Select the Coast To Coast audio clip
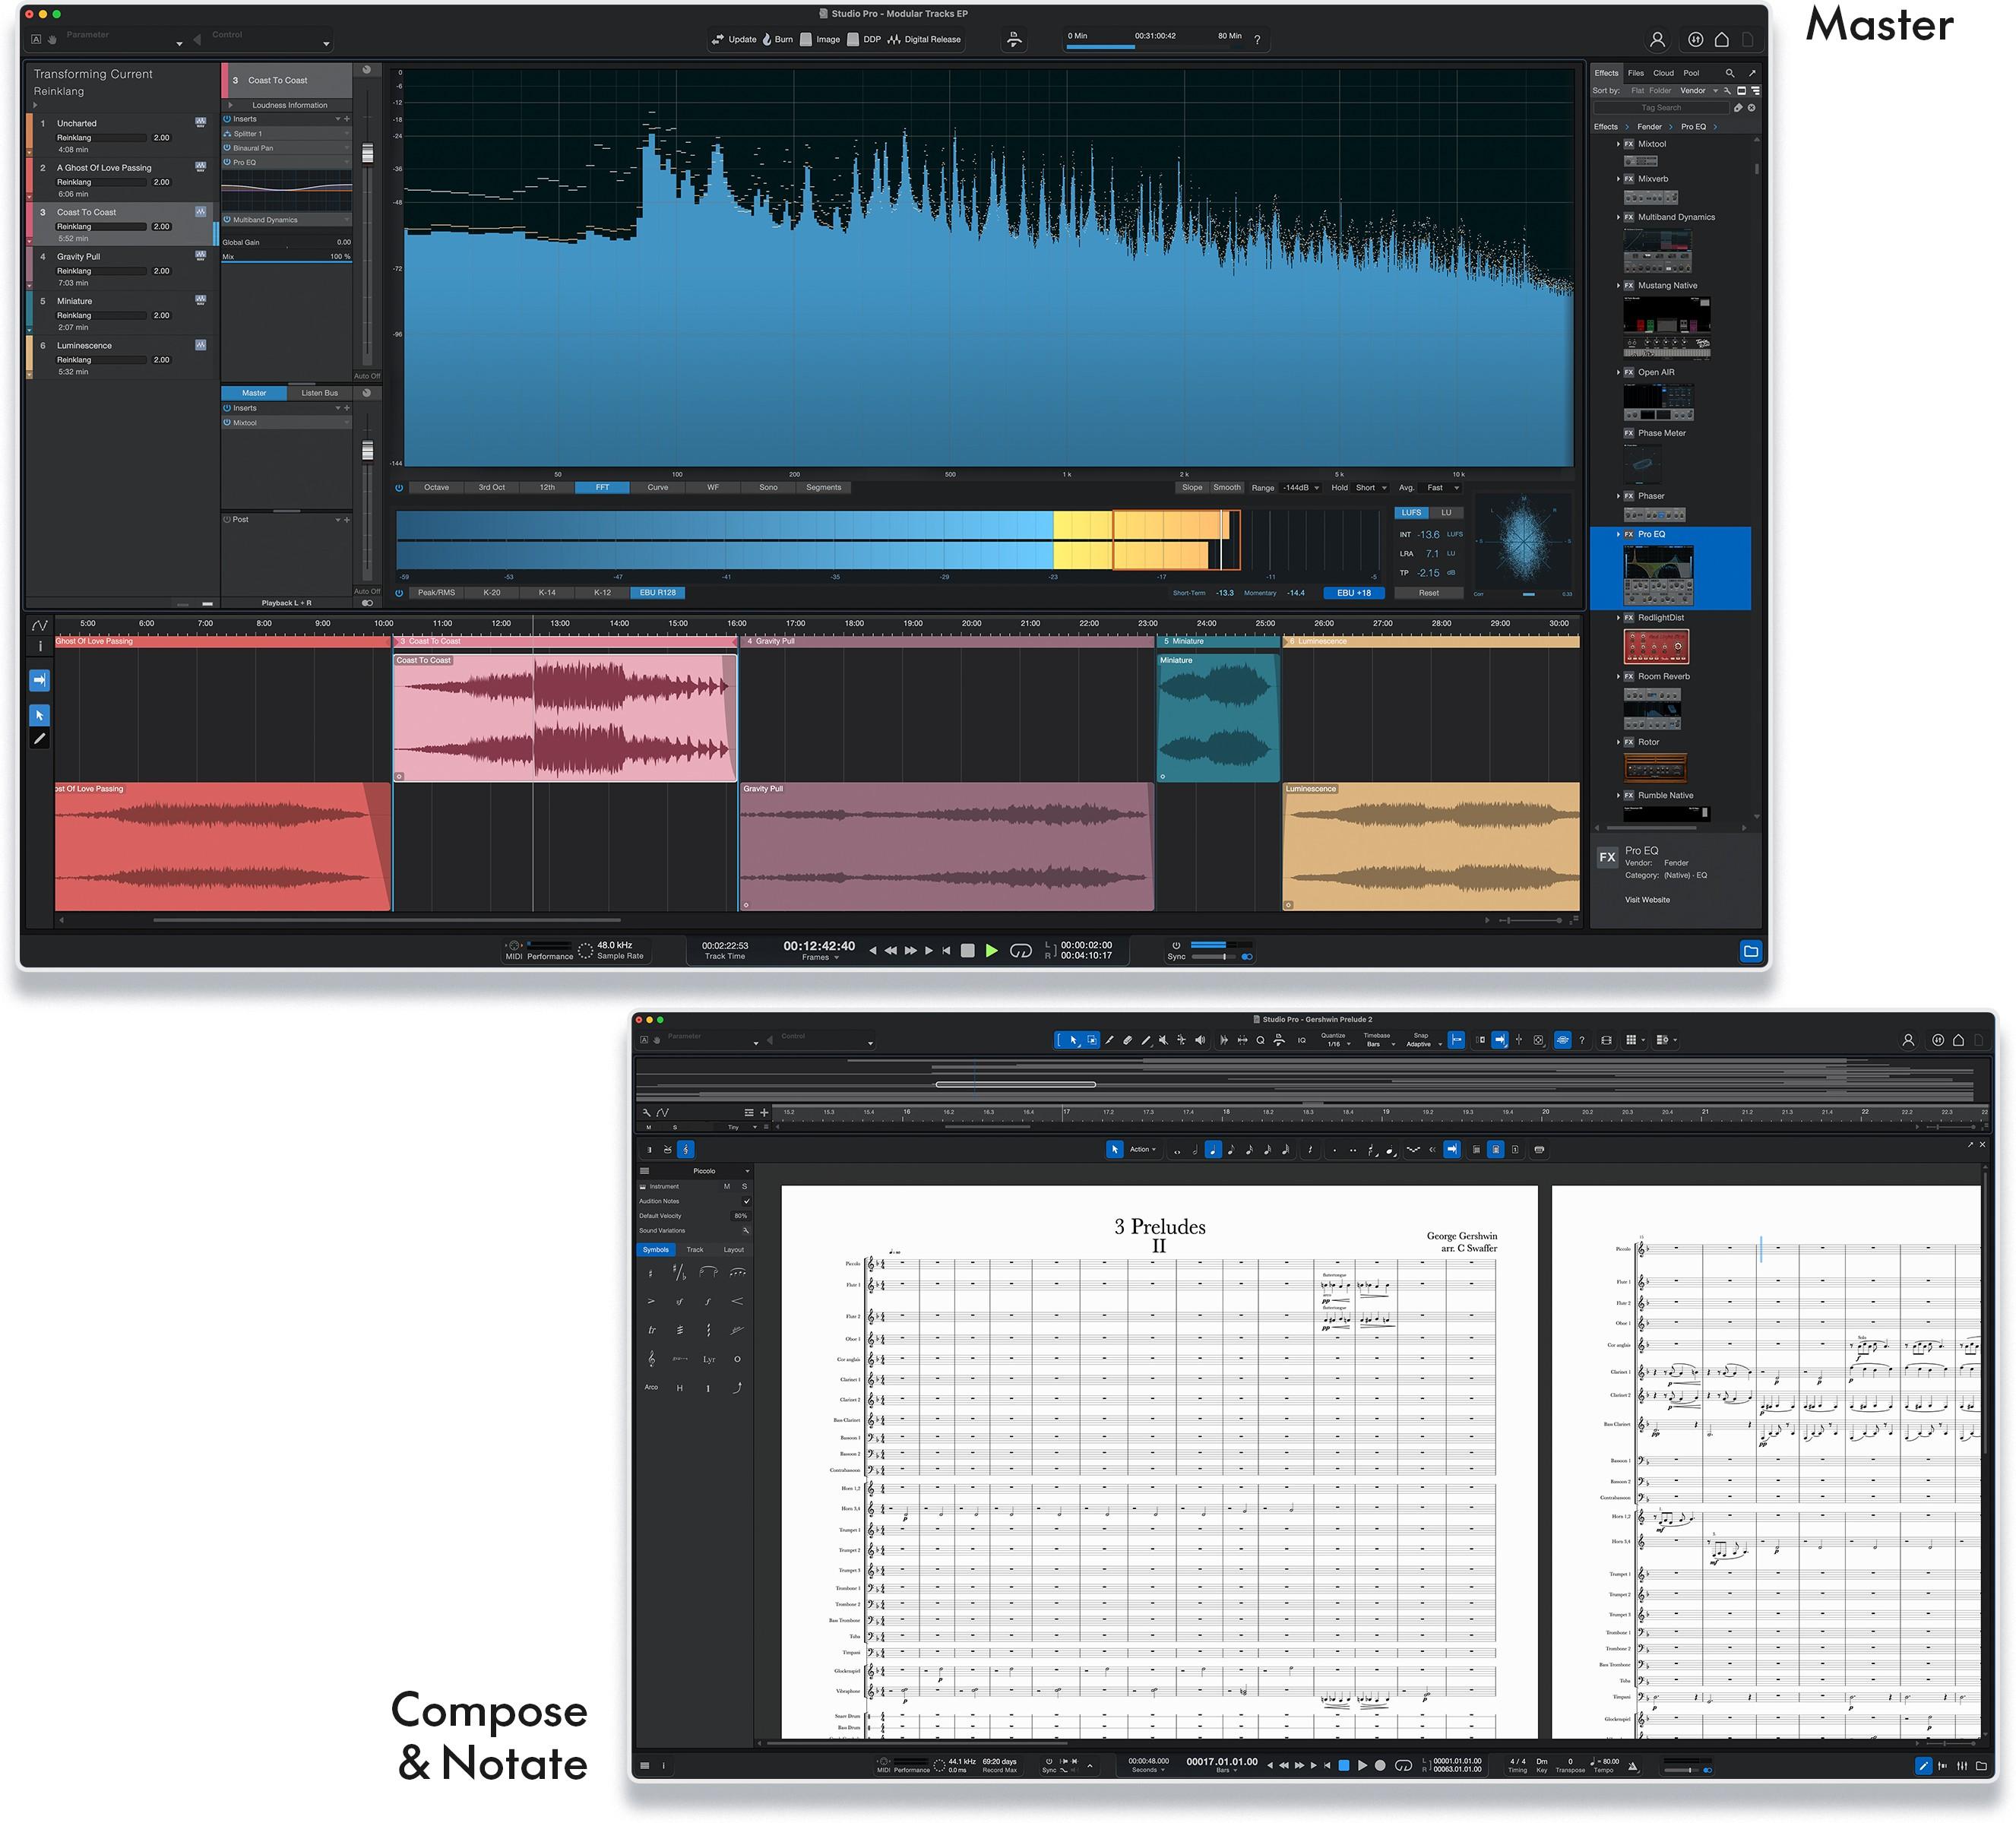 click(565, 715)
